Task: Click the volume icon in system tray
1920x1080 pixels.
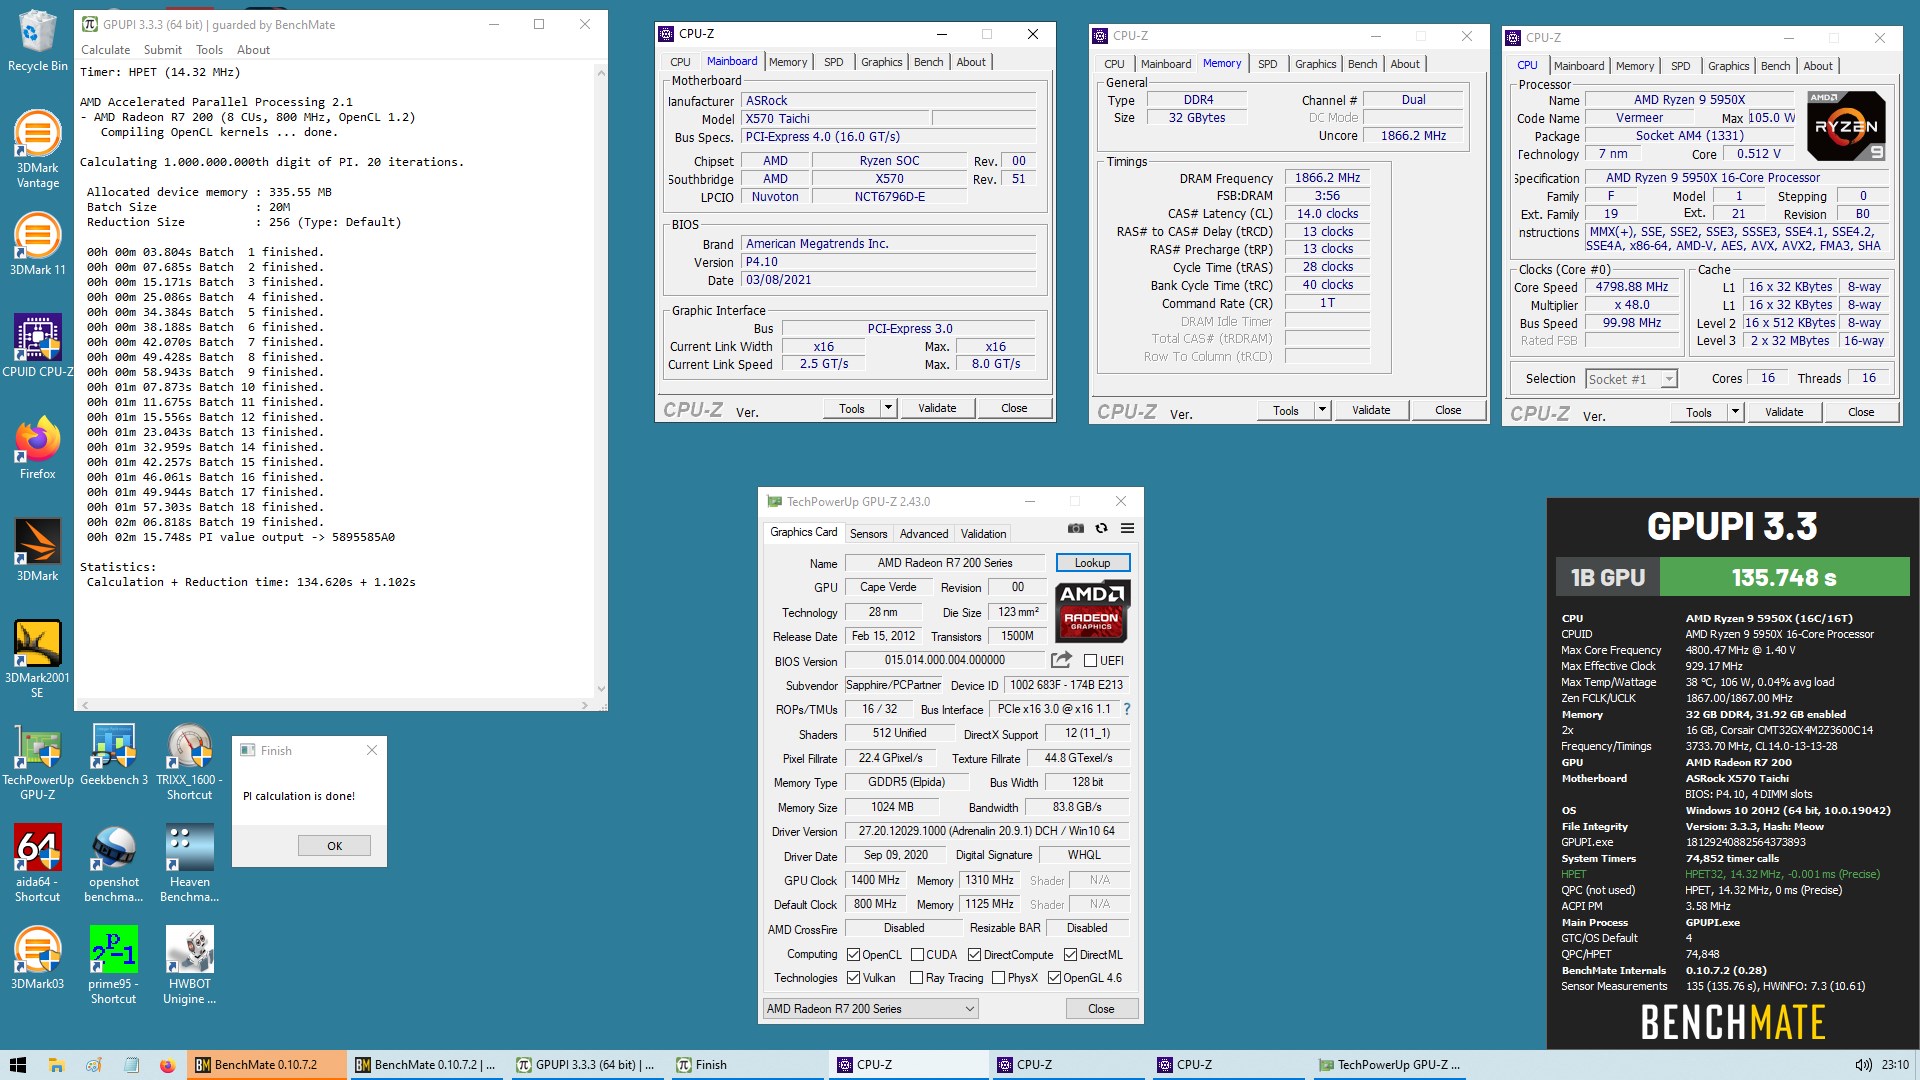Action: (x=1863, y=1065)
